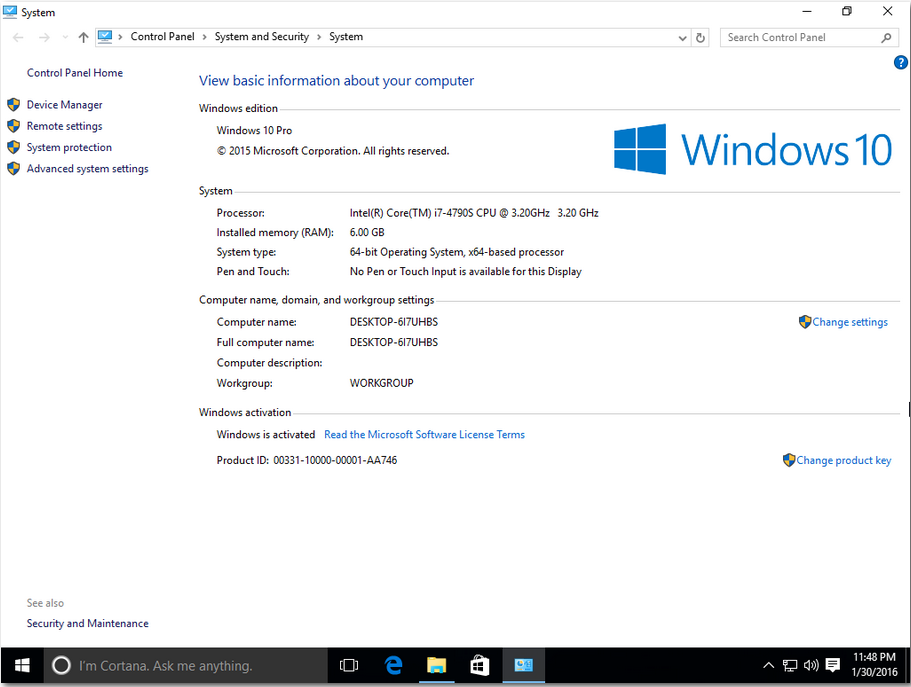Click Change settings for computer name

coord(849,322)
